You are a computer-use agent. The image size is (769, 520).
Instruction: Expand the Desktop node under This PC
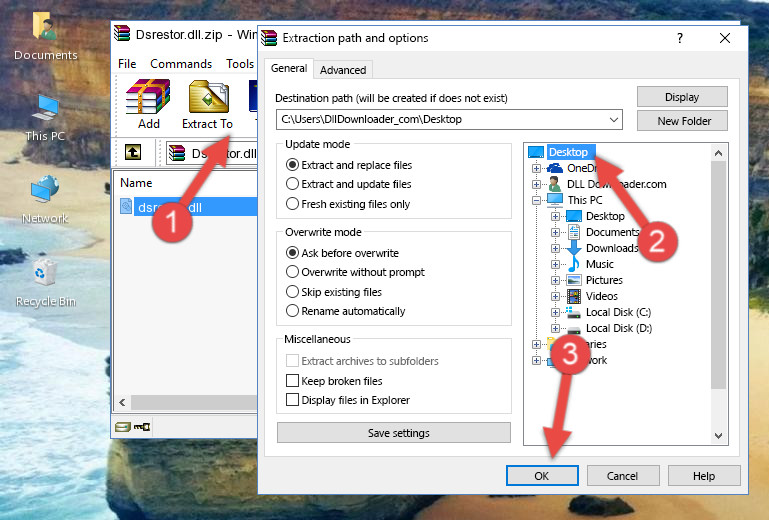[x=555, y=216]
